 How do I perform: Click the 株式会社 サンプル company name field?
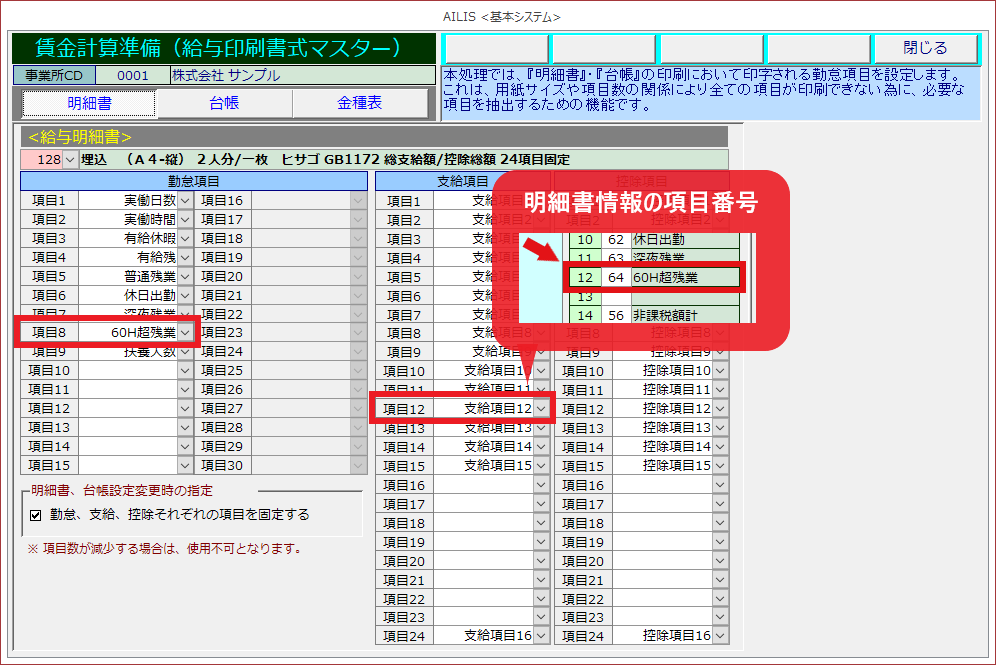(x=301, y=75)
